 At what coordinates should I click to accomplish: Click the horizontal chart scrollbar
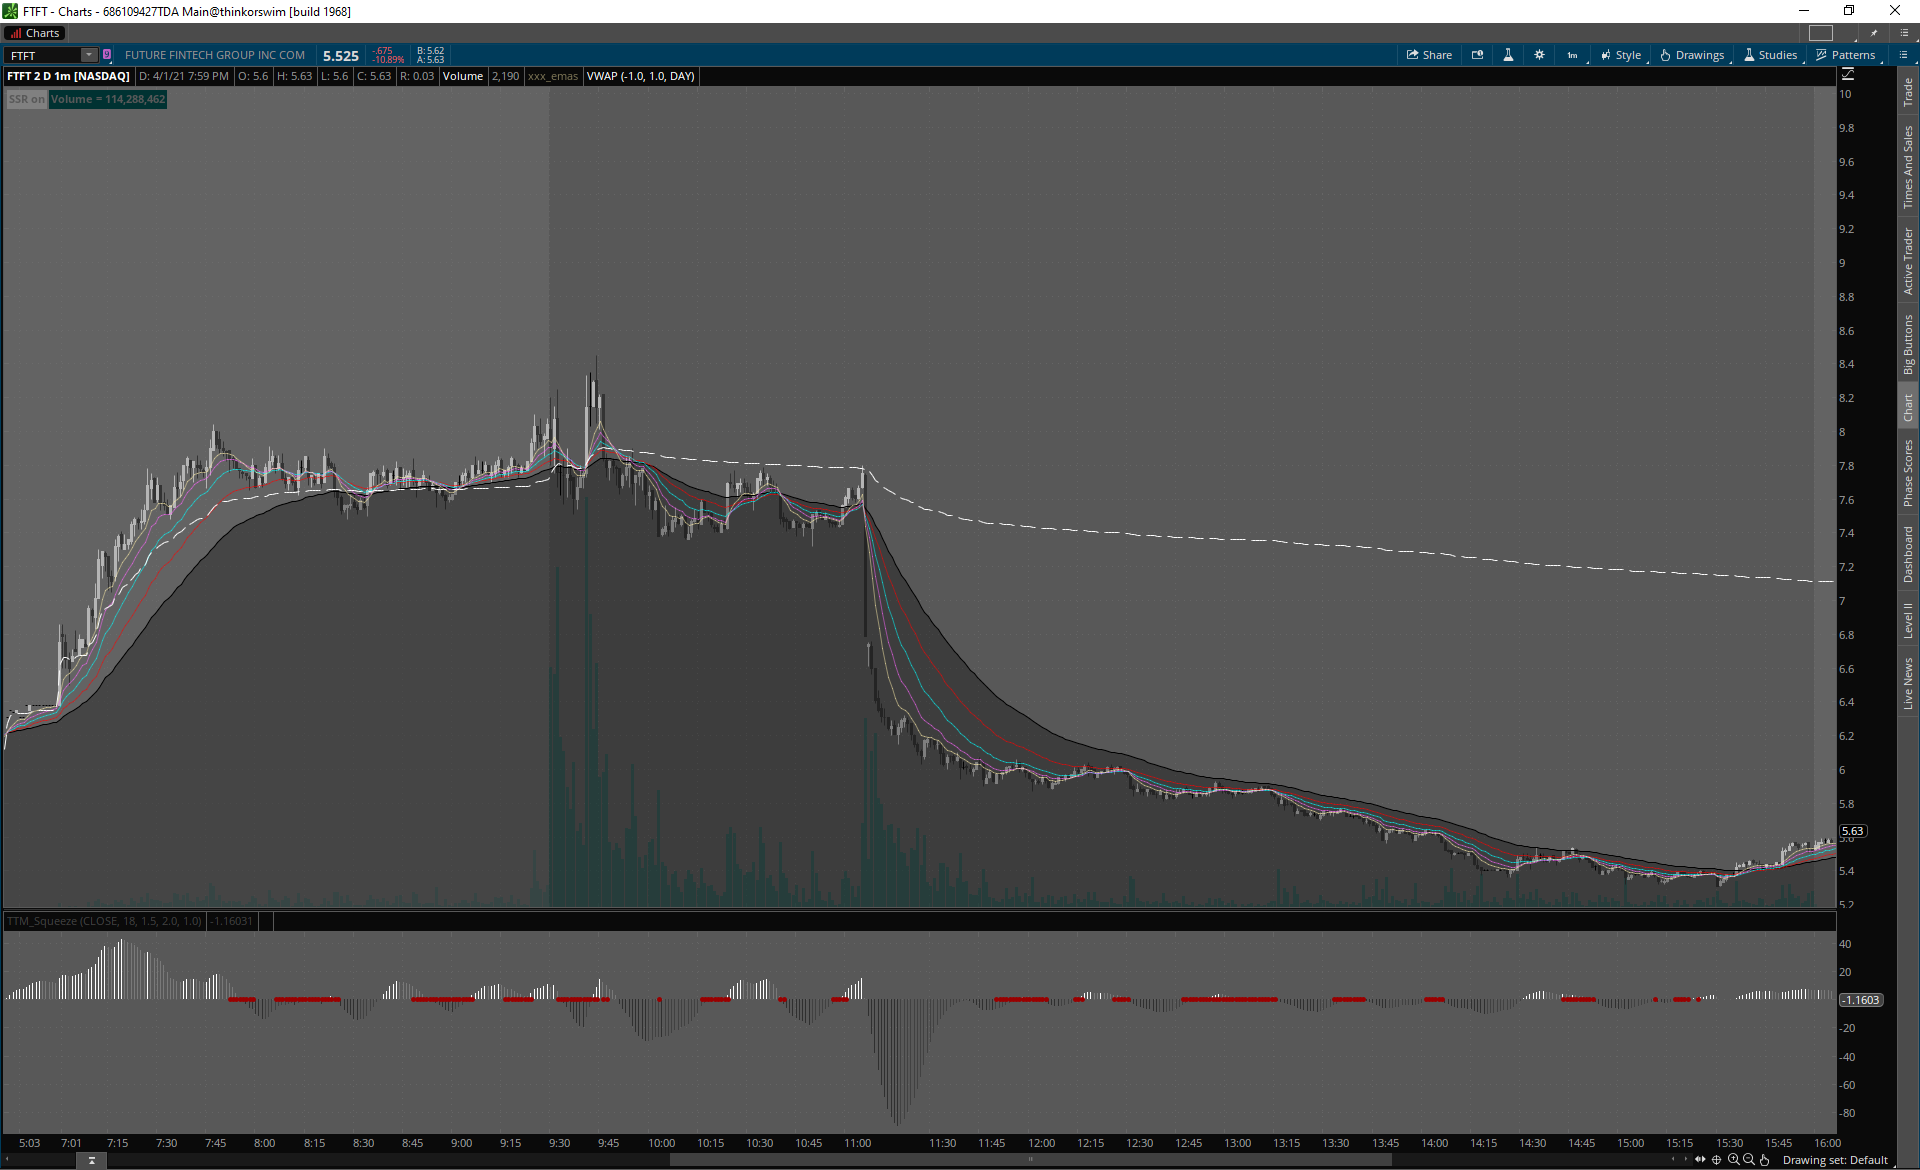[1030, 1160]
